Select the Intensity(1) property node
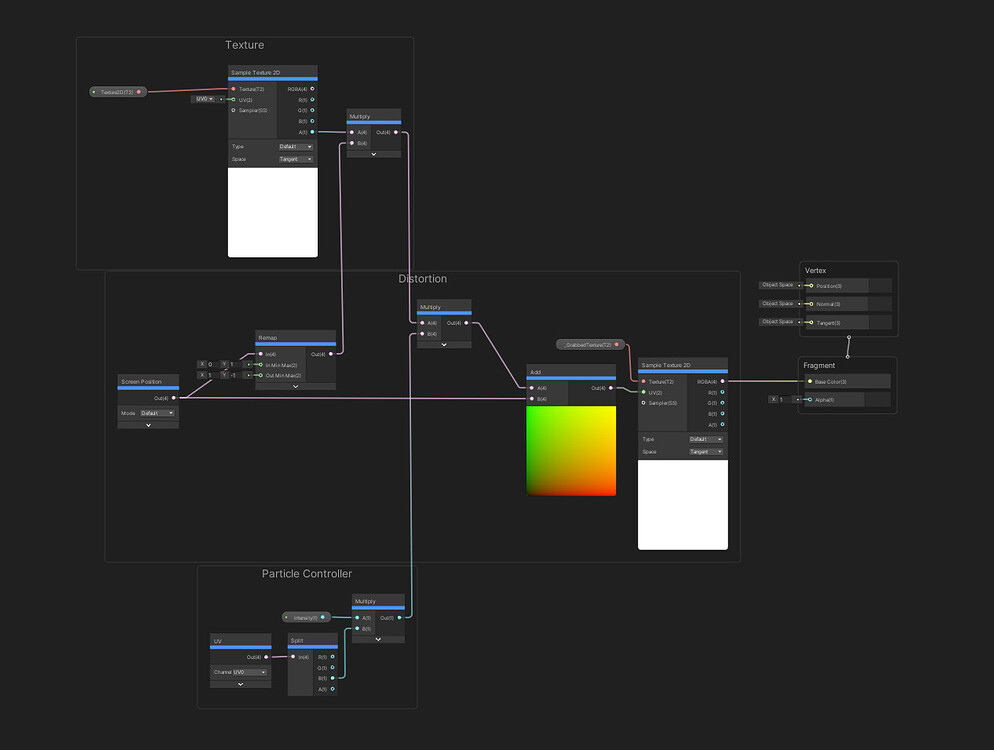Viewport: 994px width, 750px height. point(307,617)
